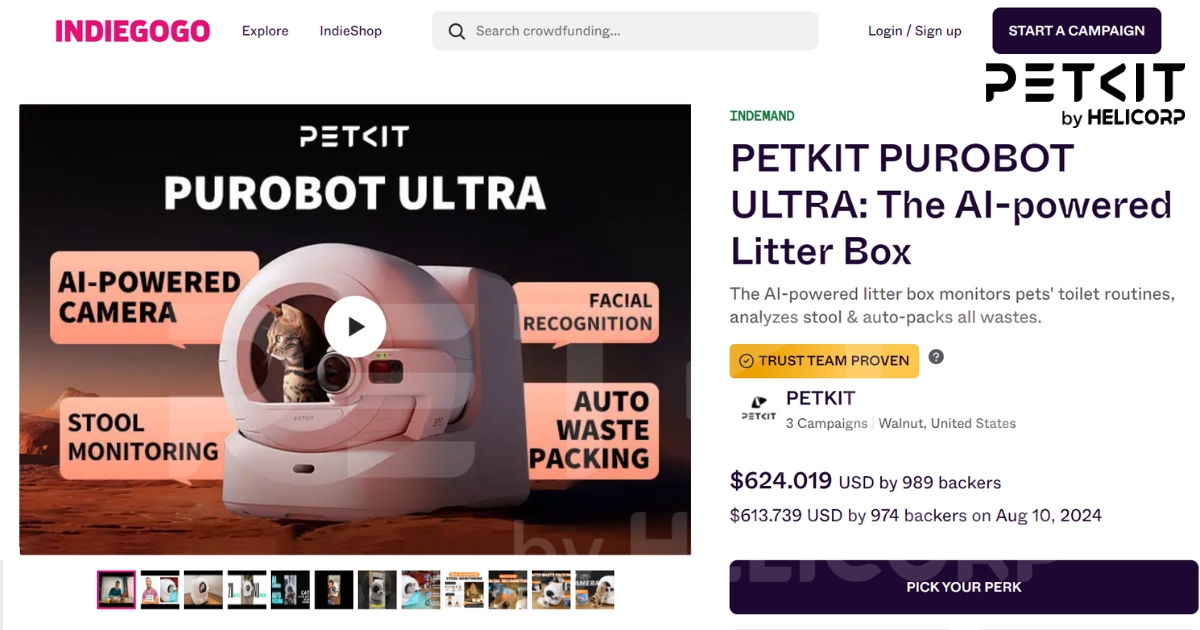Click the search magnifier icon

457,31
